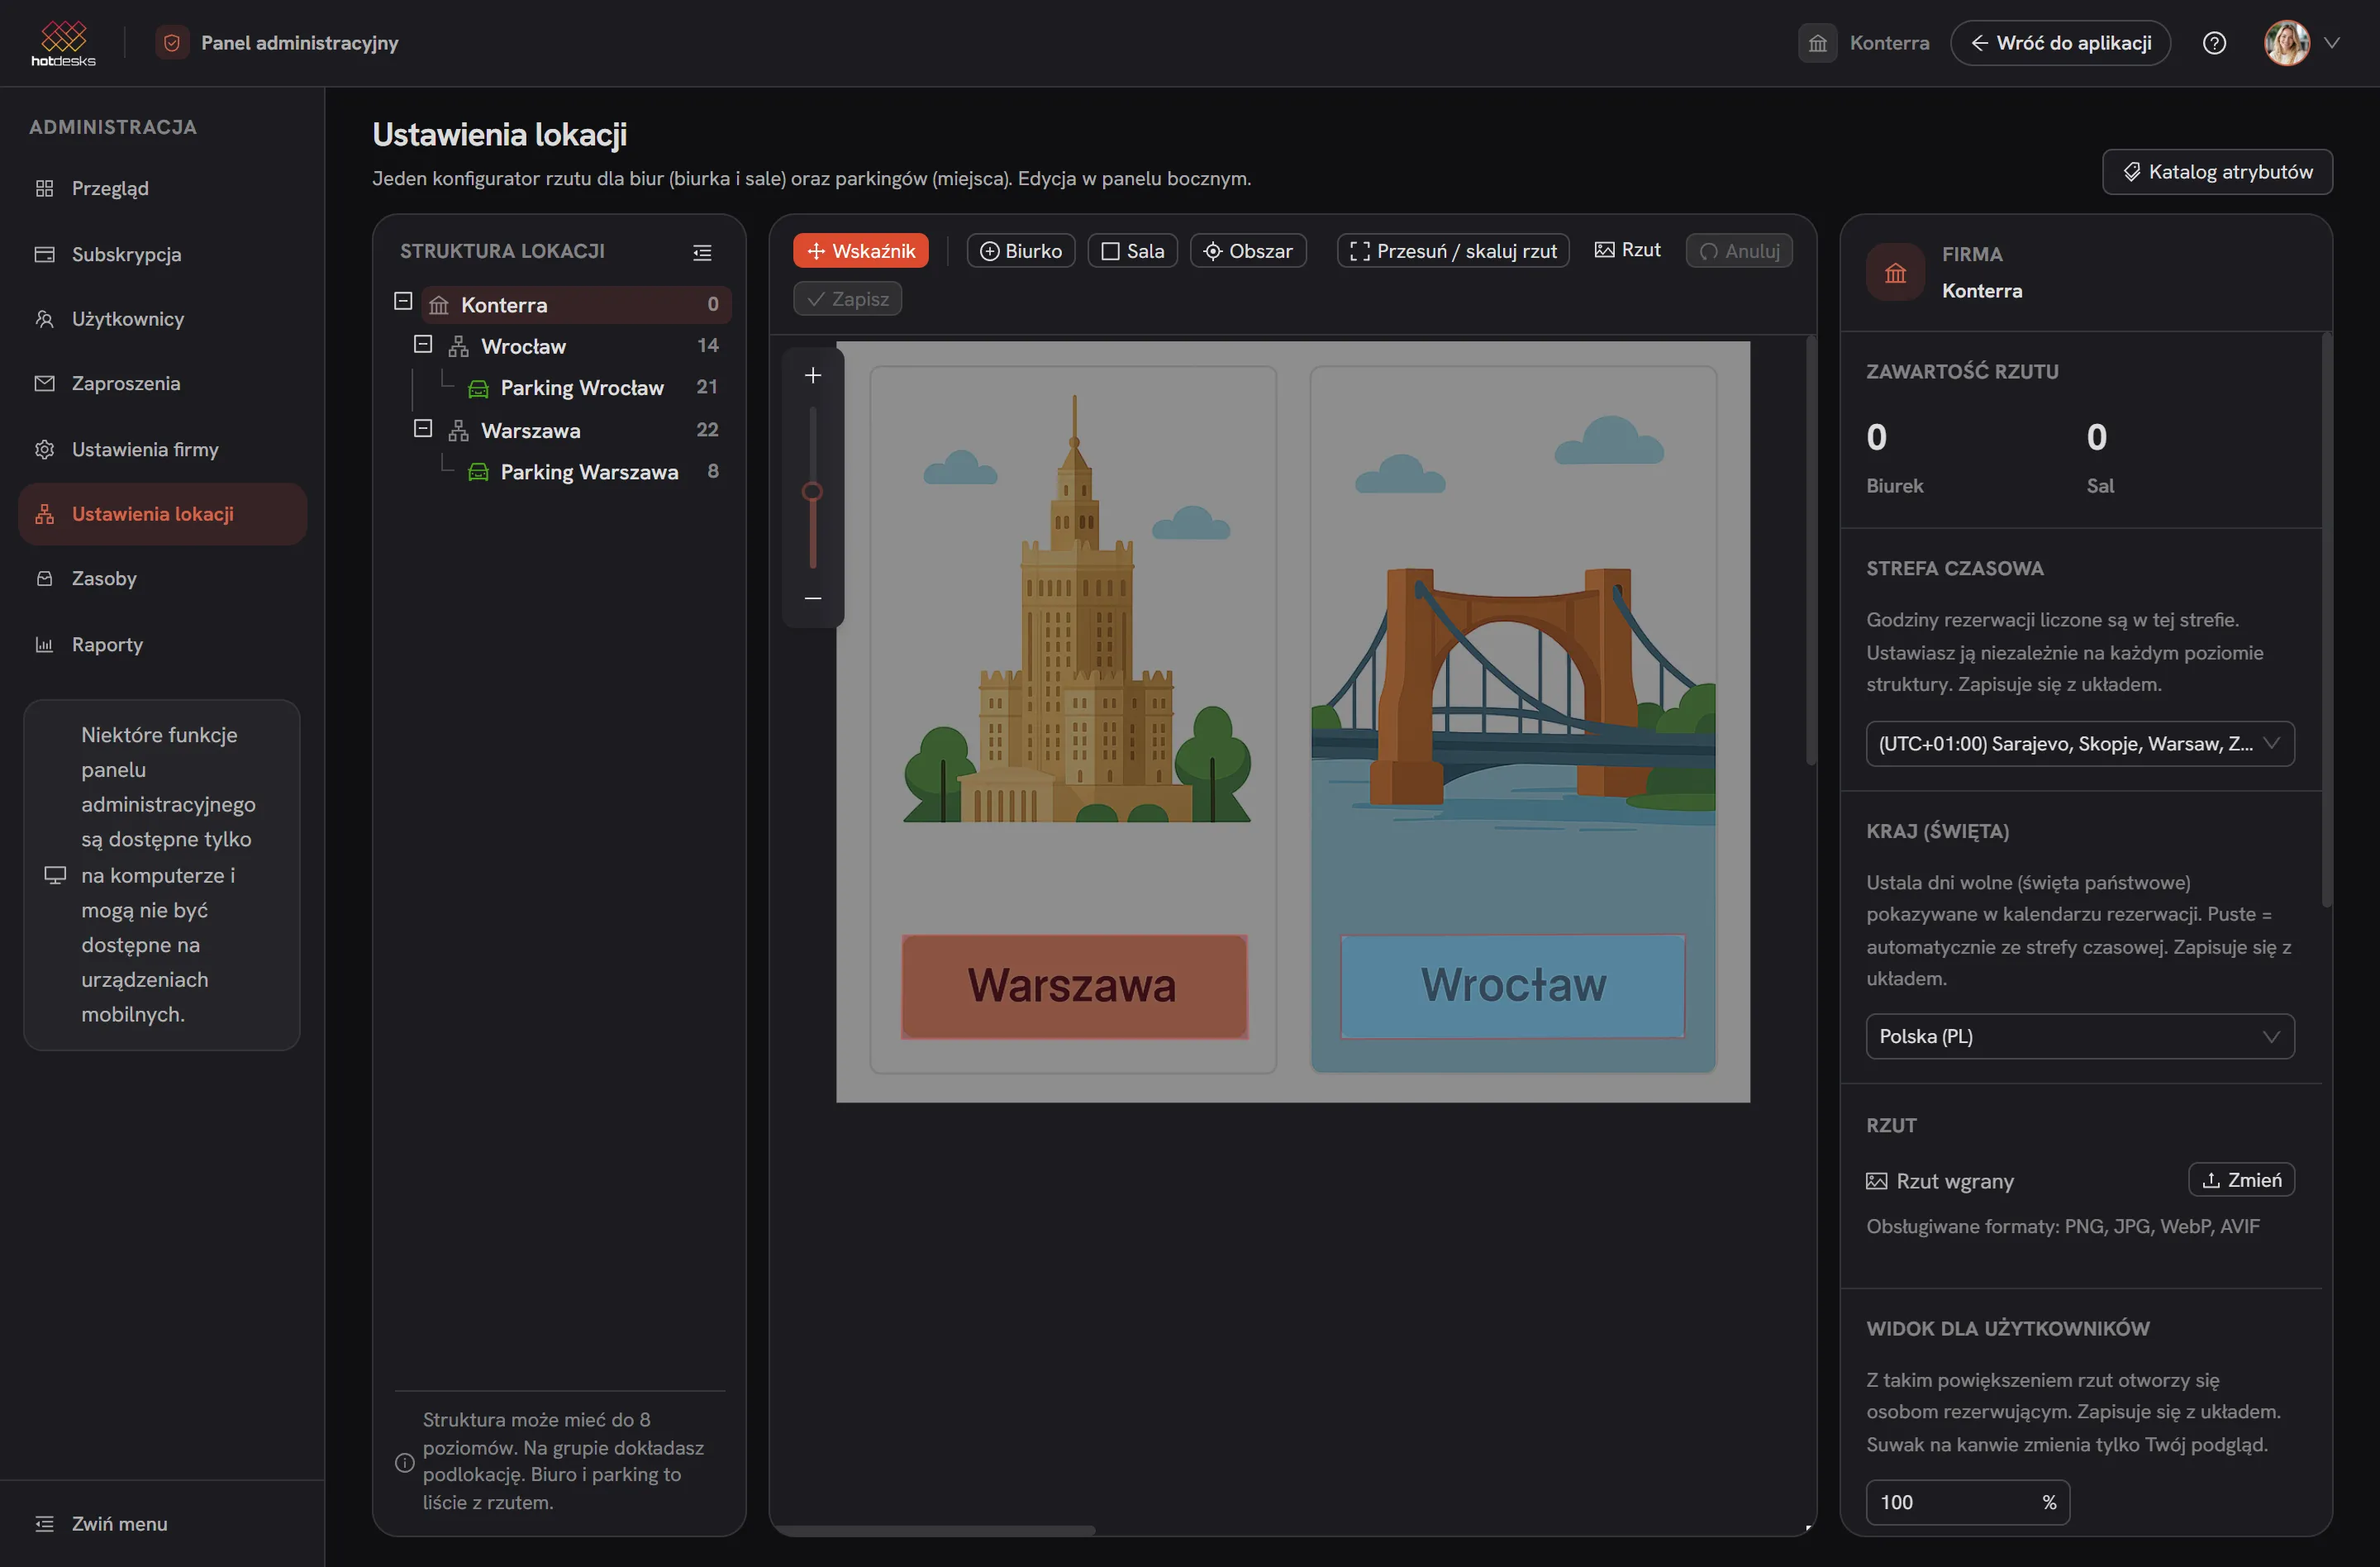Click the zoom percentage input field
The width and height of the screenshot is (2380, 1567).
pyautogui.click(x=1967, y=1501)
